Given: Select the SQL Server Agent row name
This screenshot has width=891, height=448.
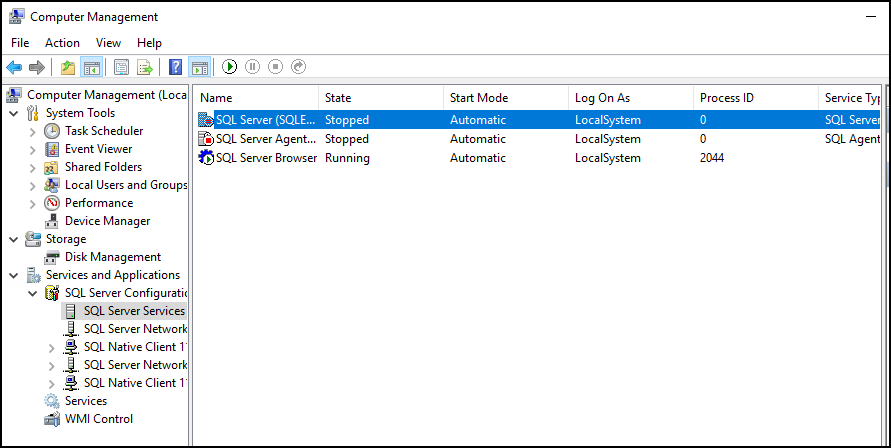Looking at the screenshot, I should click(x=266, y=139).
